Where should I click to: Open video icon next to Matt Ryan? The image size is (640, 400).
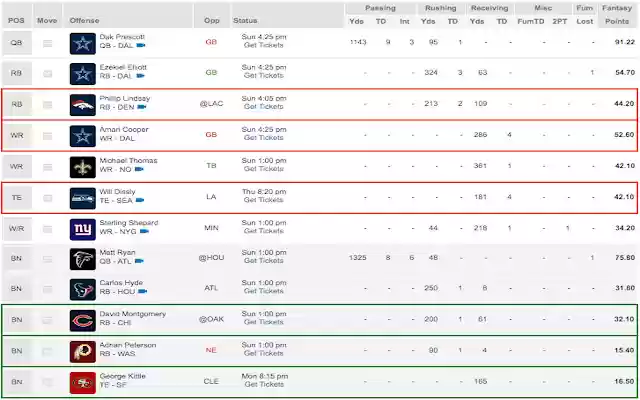(140, 261)
